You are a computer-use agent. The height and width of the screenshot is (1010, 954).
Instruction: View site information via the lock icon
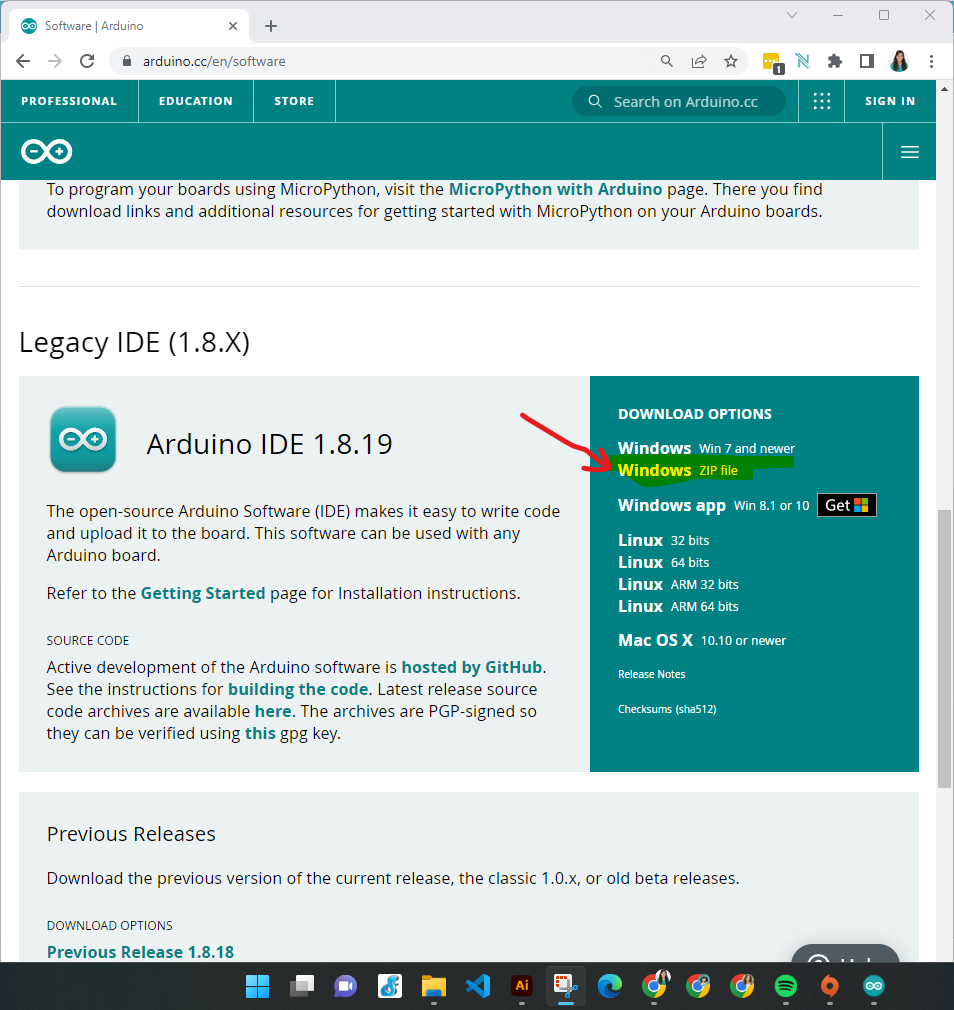pos(127,61)
